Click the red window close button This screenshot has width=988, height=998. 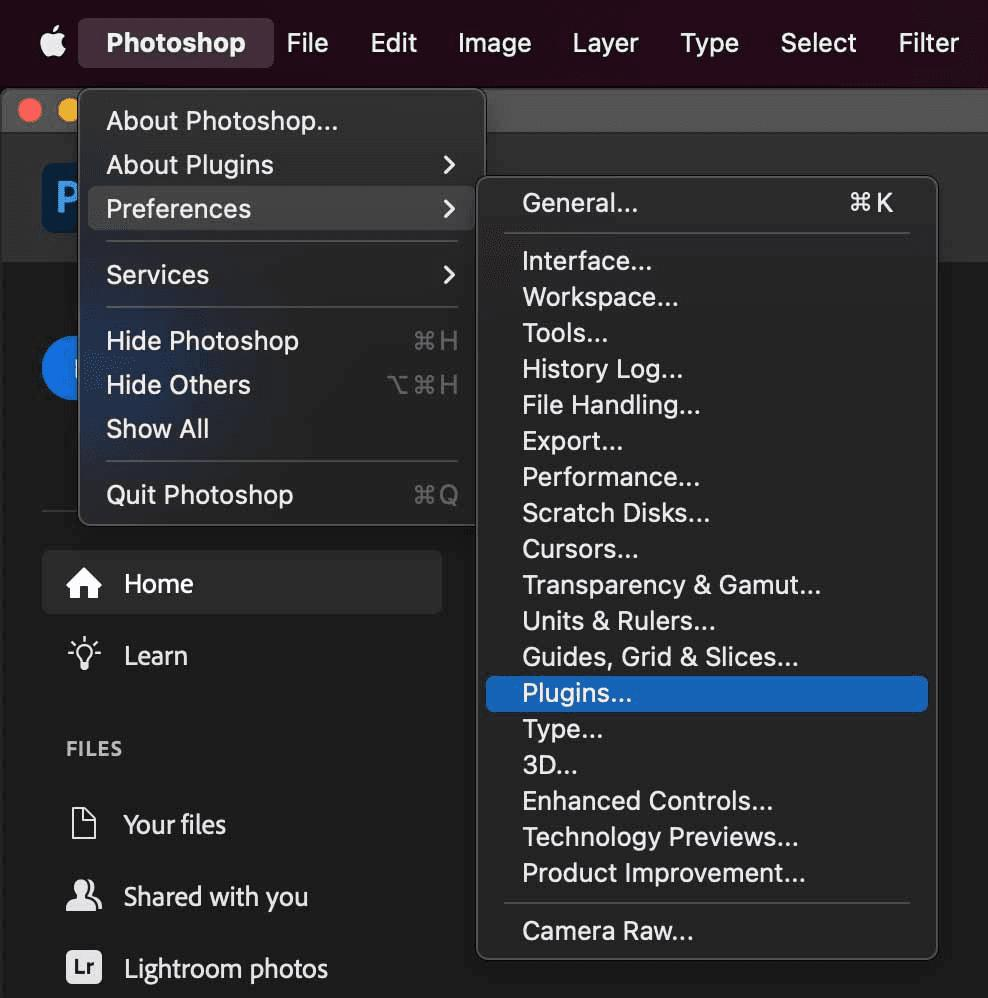tap(30, 110)
